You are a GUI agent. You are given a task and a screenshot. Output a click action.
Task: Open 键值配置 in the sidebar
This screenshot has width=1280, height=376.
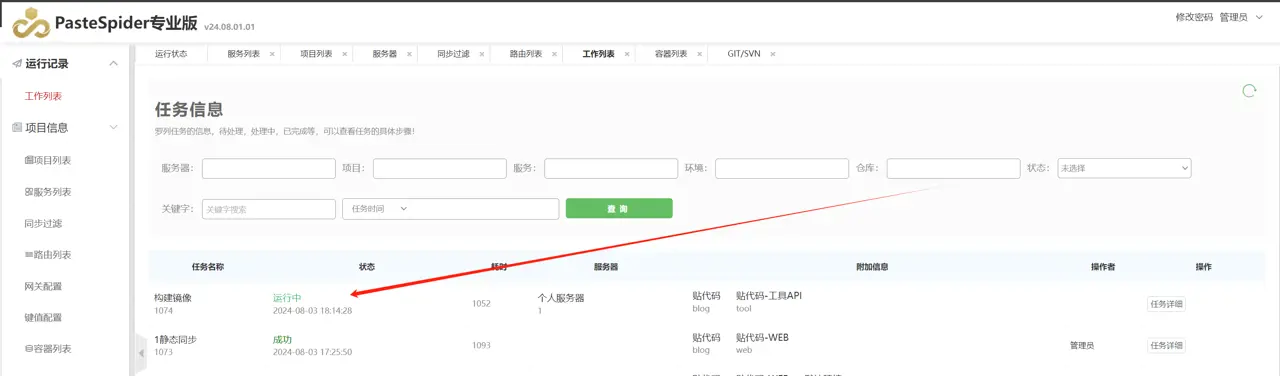[x=43, y=317]
